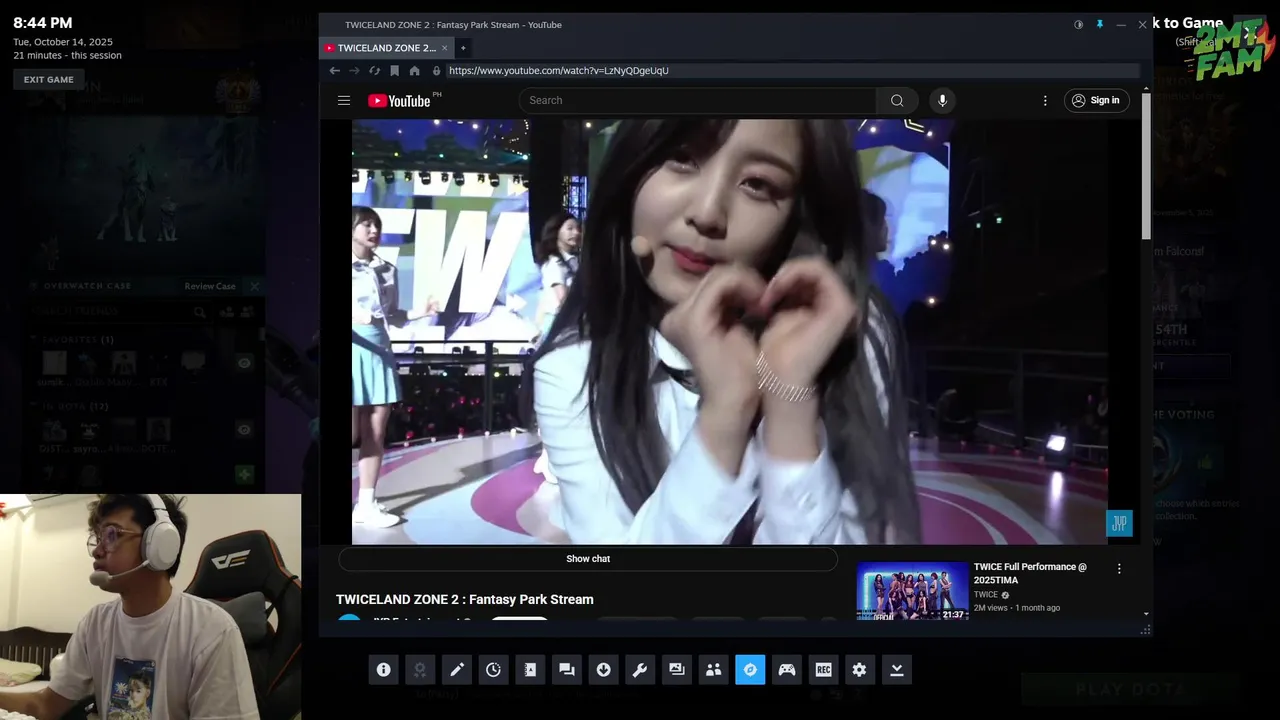This screenshot has width=1280, height=720.
Task: Pin the browser window with pin icon
Action: pyautogui.click(x=1099, y=25)
